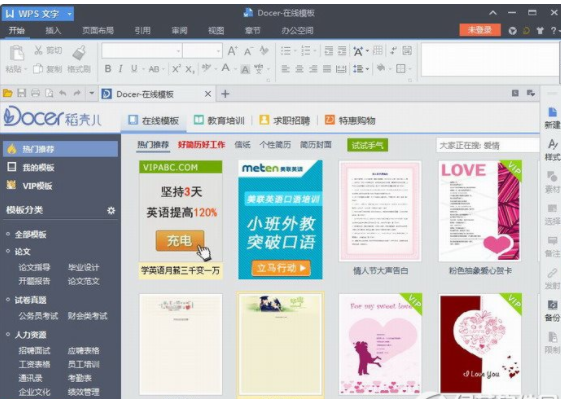The height and width of the screenshot is (399, 561).
Task: Open the 特惠购物 Docer section
Action: coord(350,120)
